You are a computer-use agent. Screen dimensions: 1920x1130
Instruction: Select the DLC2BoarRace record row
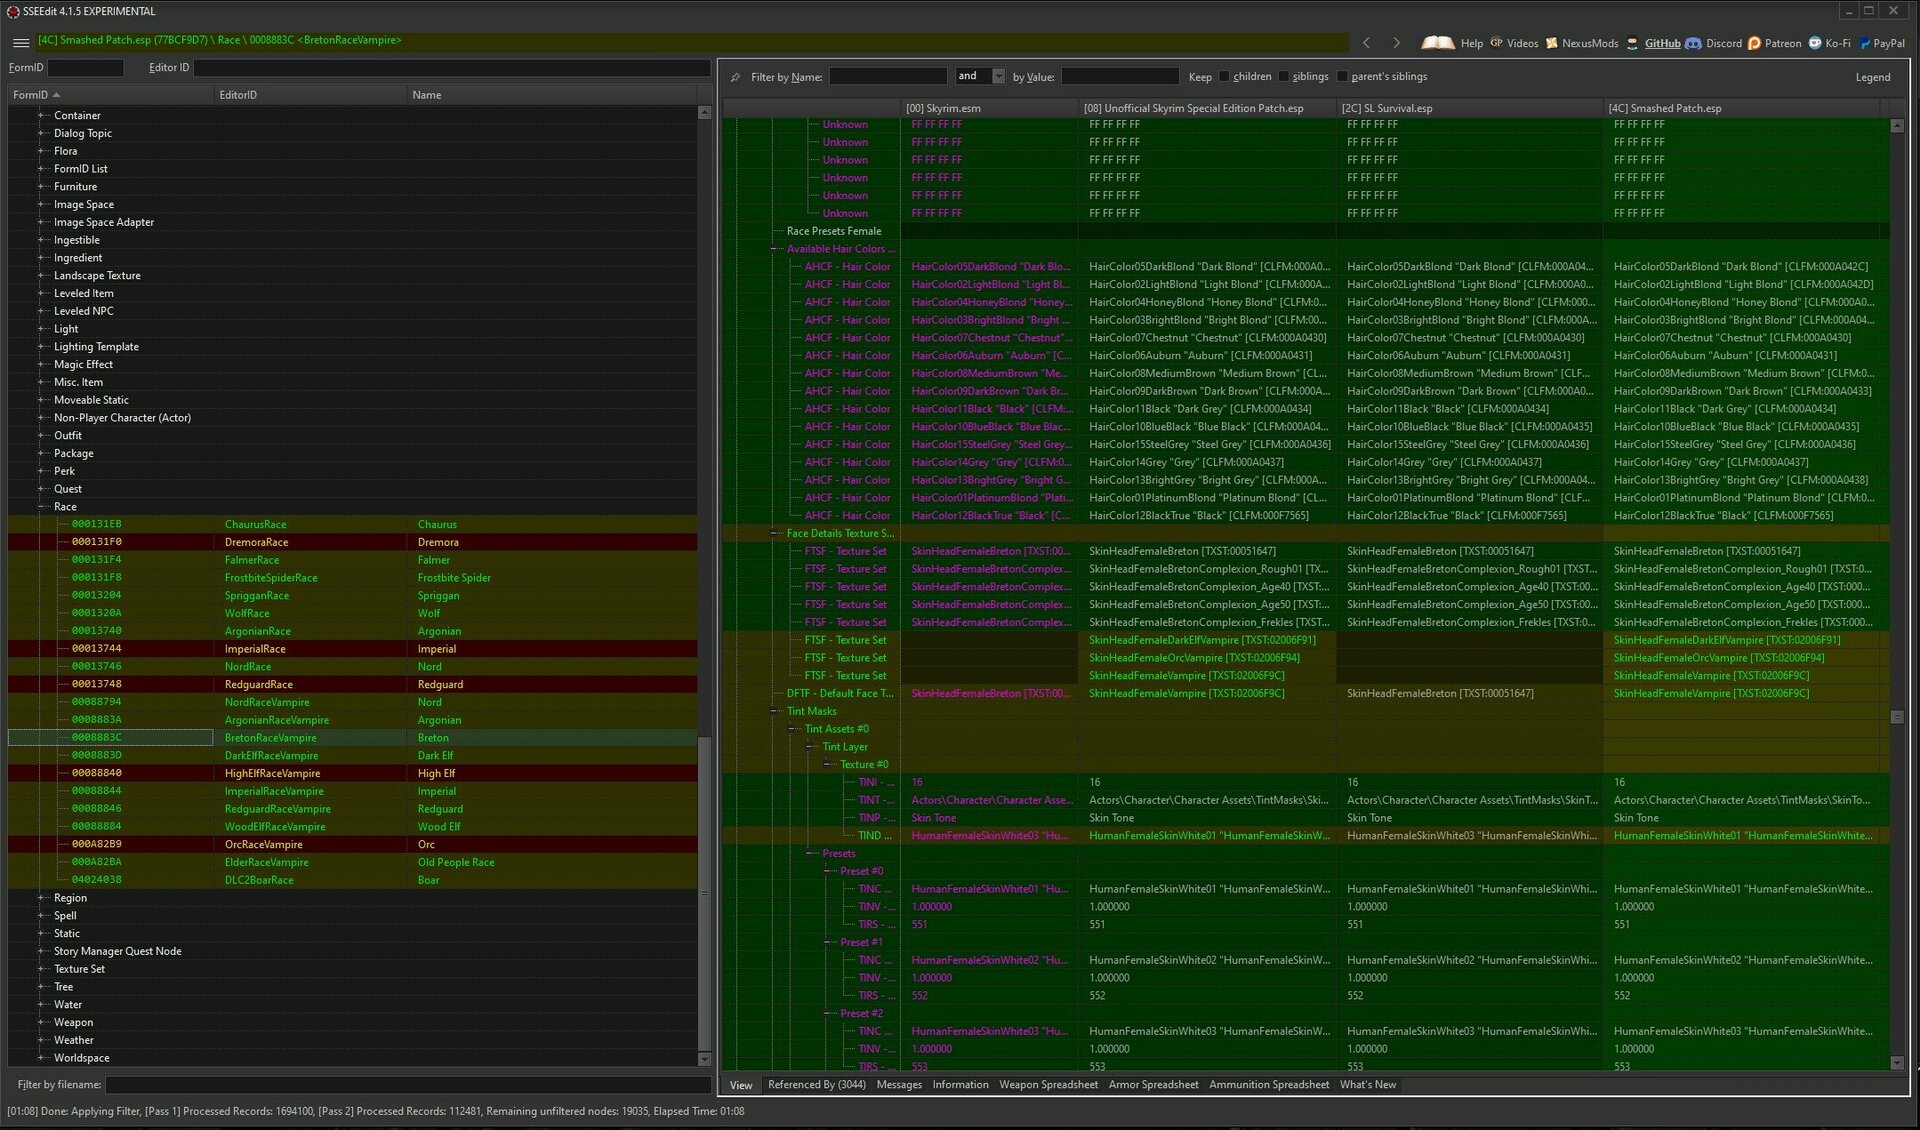pos(353,880)
